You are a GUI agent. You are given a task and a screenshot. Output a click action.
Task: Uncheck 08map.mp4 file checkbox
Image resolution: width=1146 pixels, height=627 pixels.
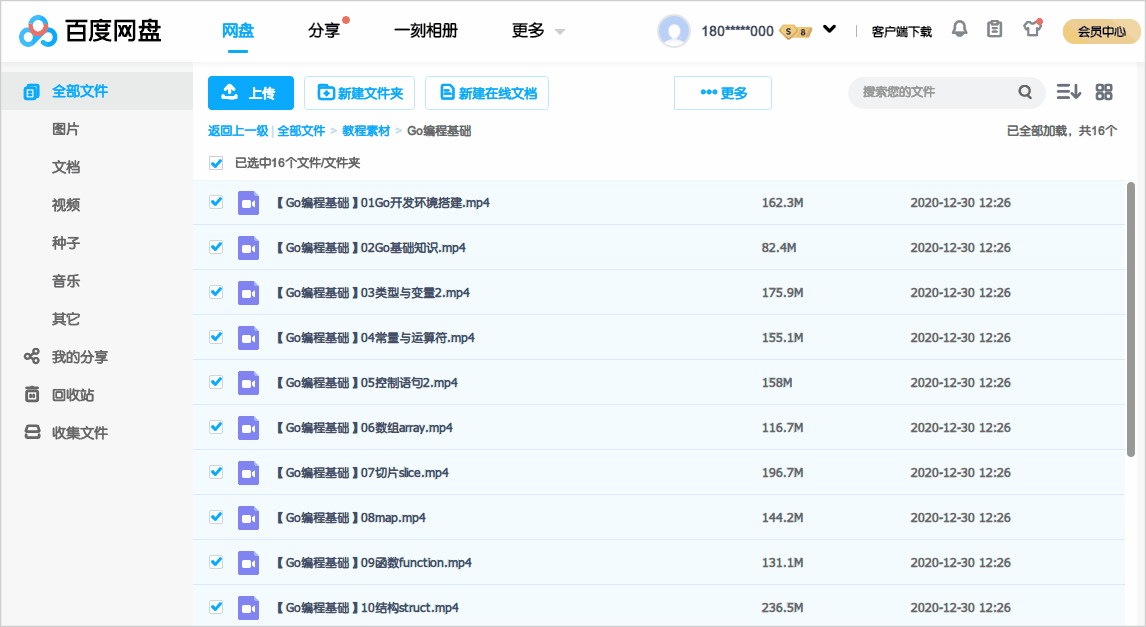coord(216,517)
